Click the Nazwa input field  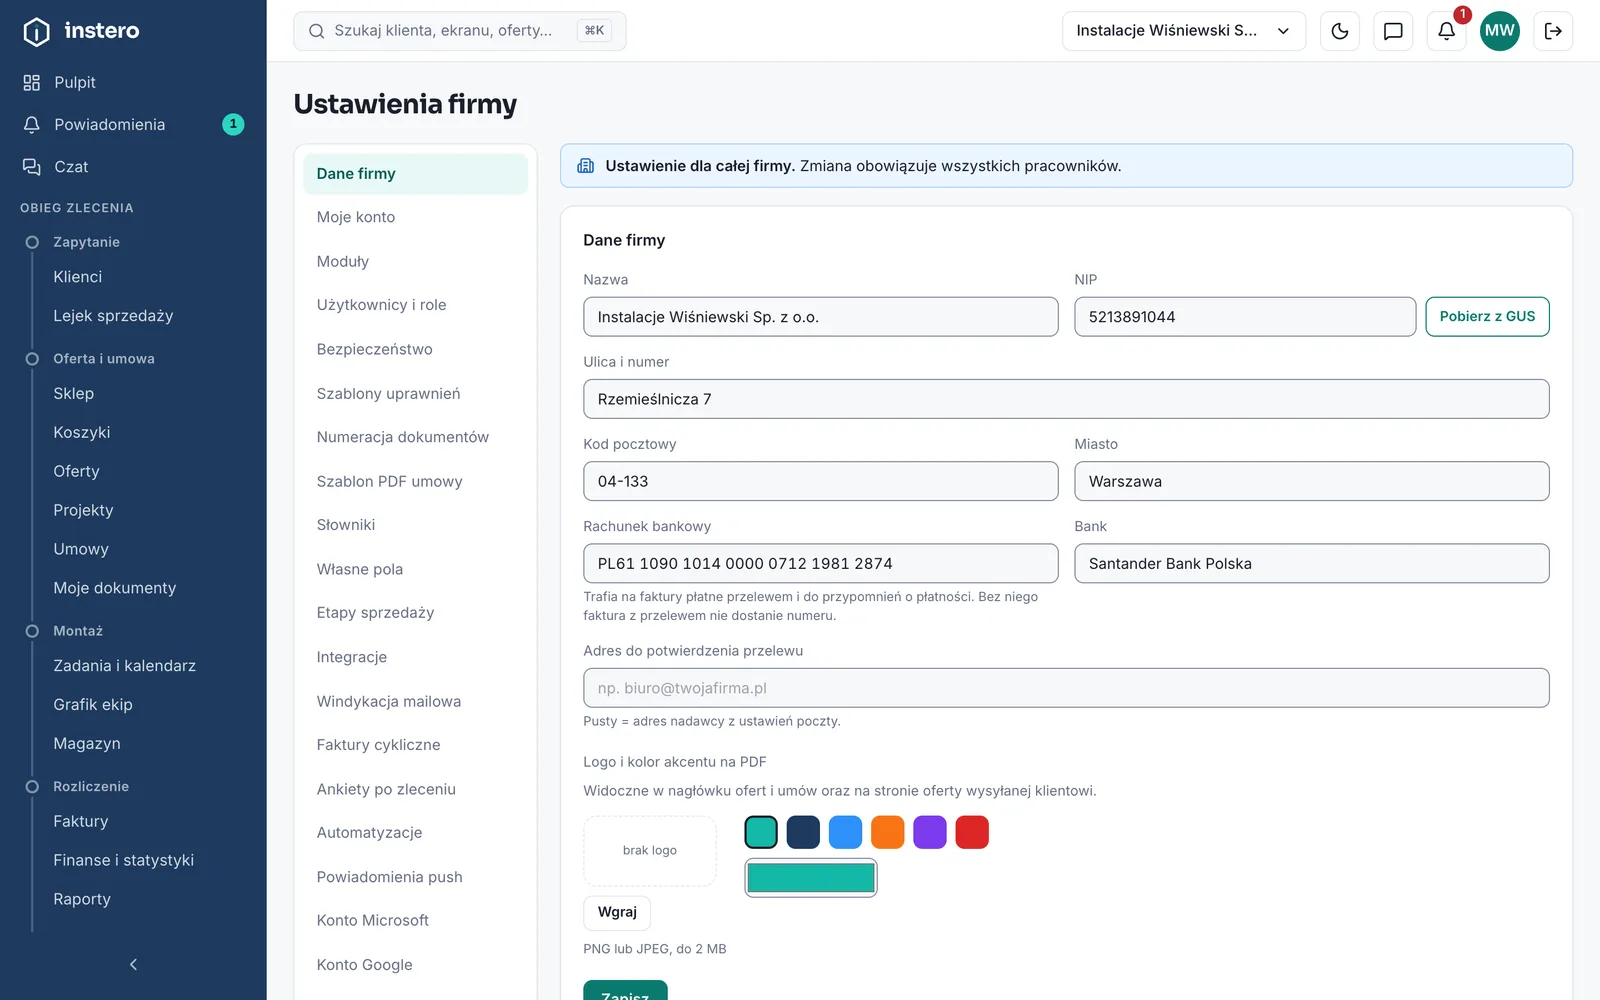tap(821, 317)
